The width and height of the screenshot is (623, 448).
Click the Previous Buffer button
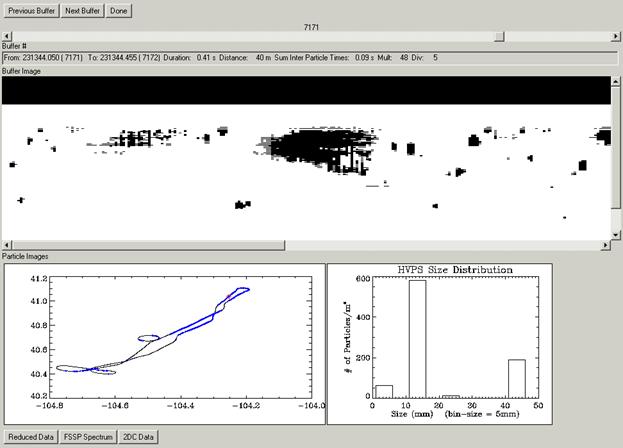(31, 11)
